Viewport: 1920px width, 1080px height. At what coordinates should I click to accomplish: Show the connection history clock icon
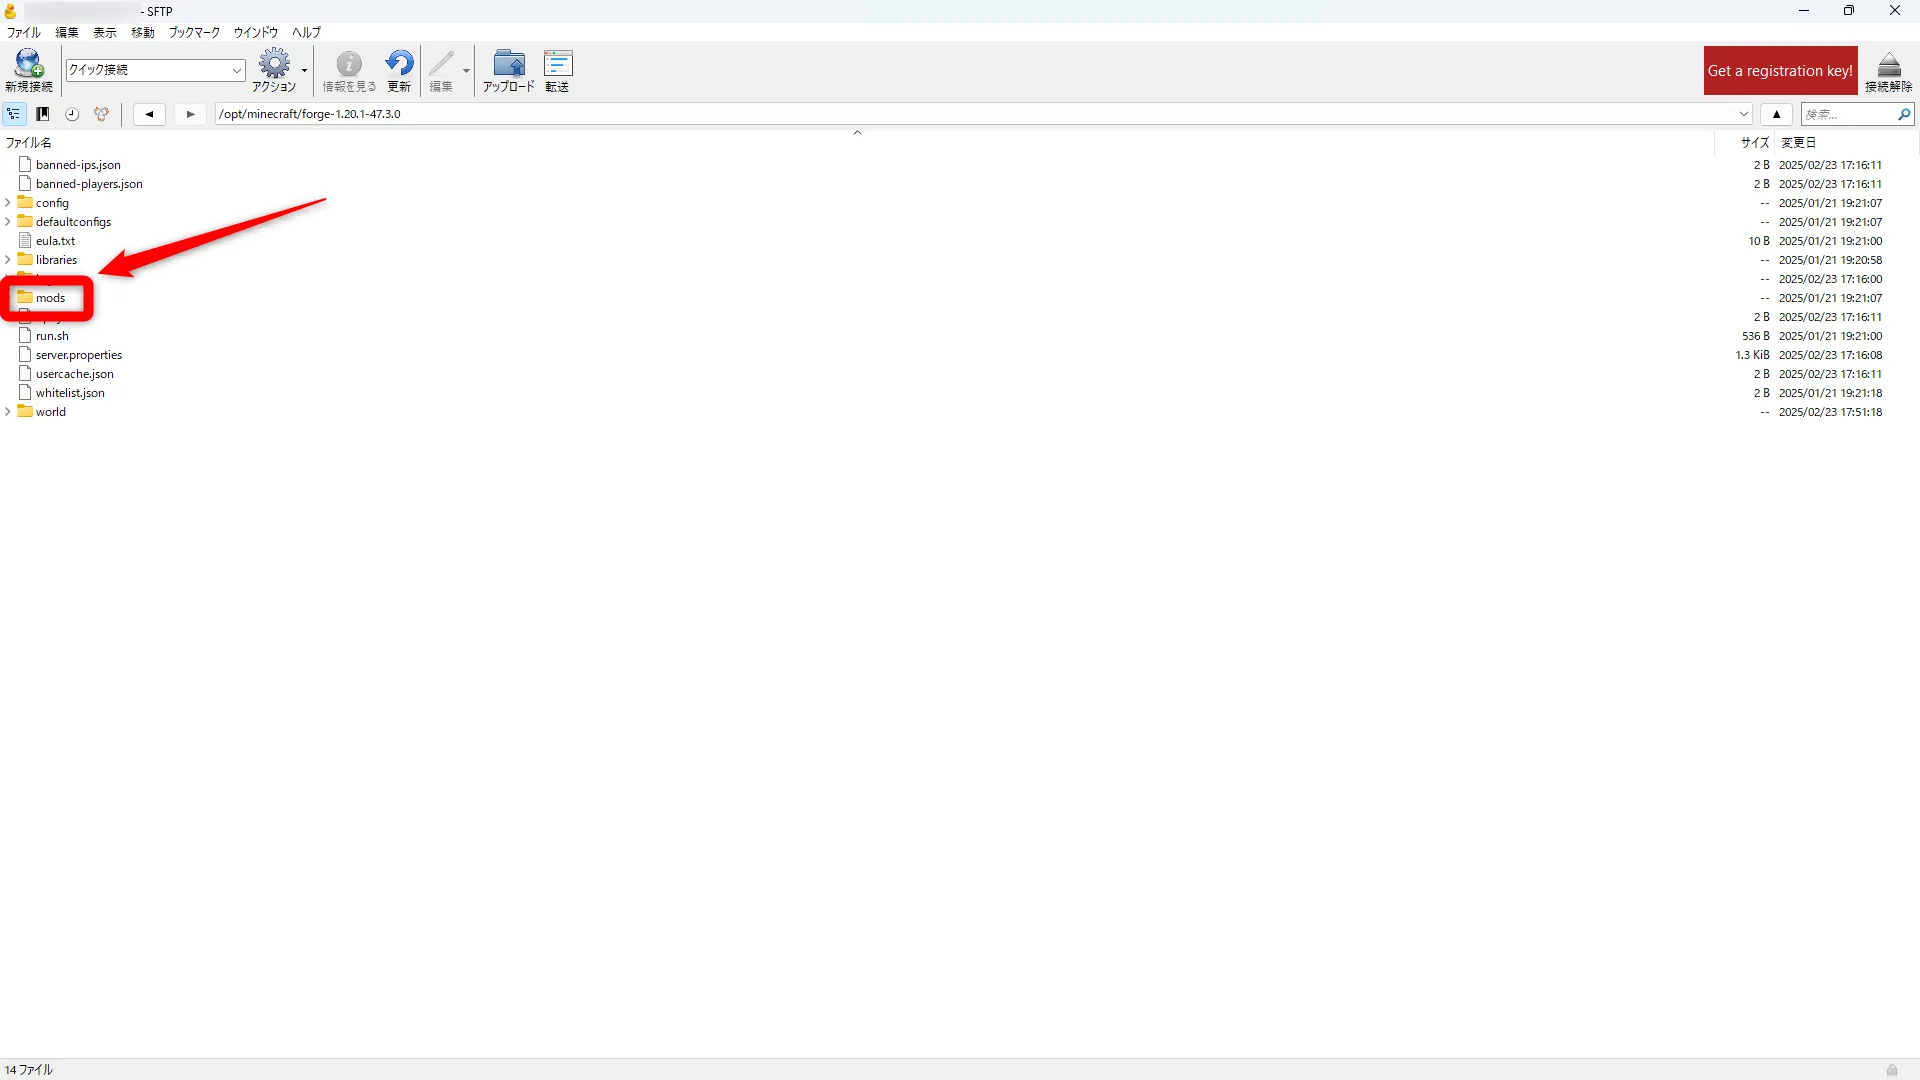72,114
